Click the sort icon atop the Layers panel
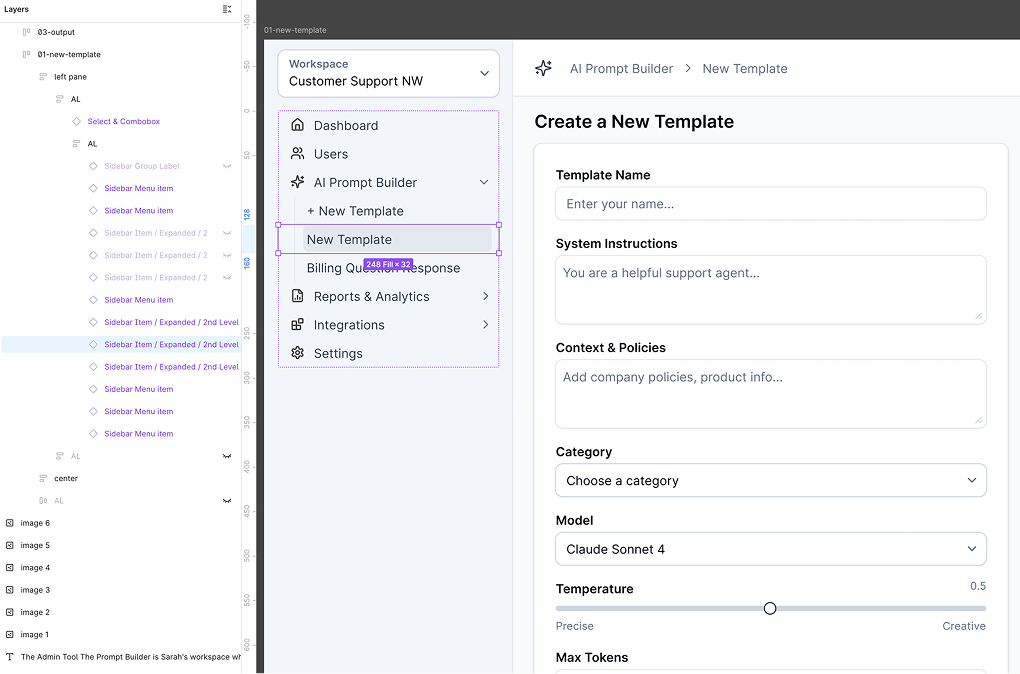The image size is (1020, 674). 229,10
